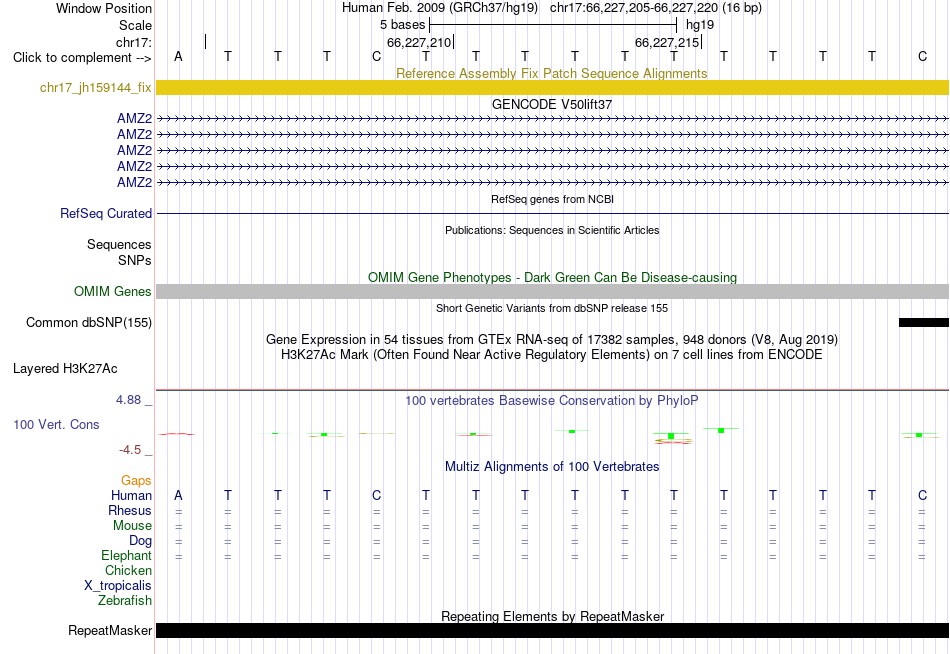Click the 100 Vert. Cons label
This screenshot has width=950, height=654.
click(56, 424)
